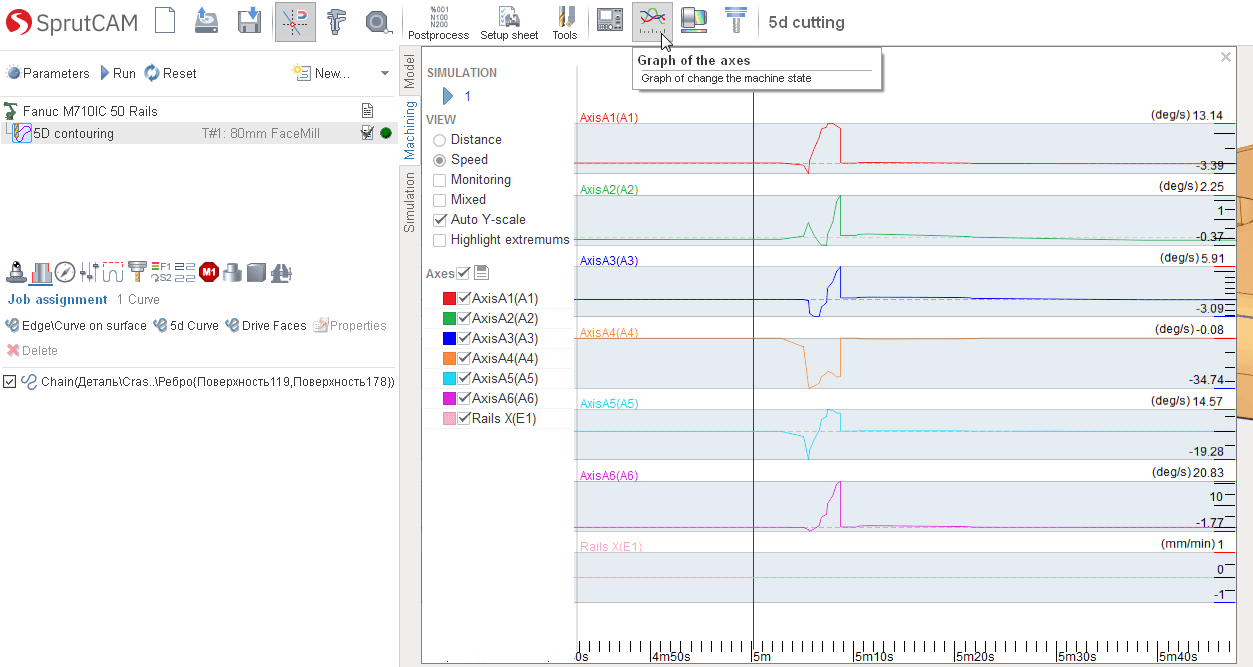The image size is (1253, 667).
Task: Add an Edge\Curve on surface item
Action: 76,326
